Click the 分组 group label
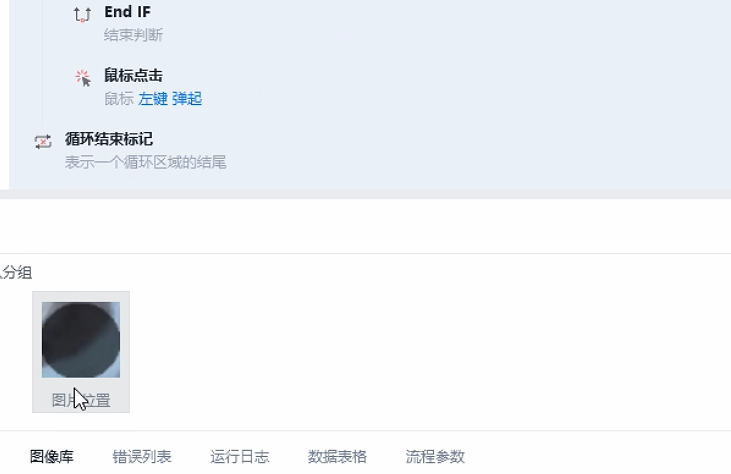Viewport: 731px width, 474px height. 18,272
